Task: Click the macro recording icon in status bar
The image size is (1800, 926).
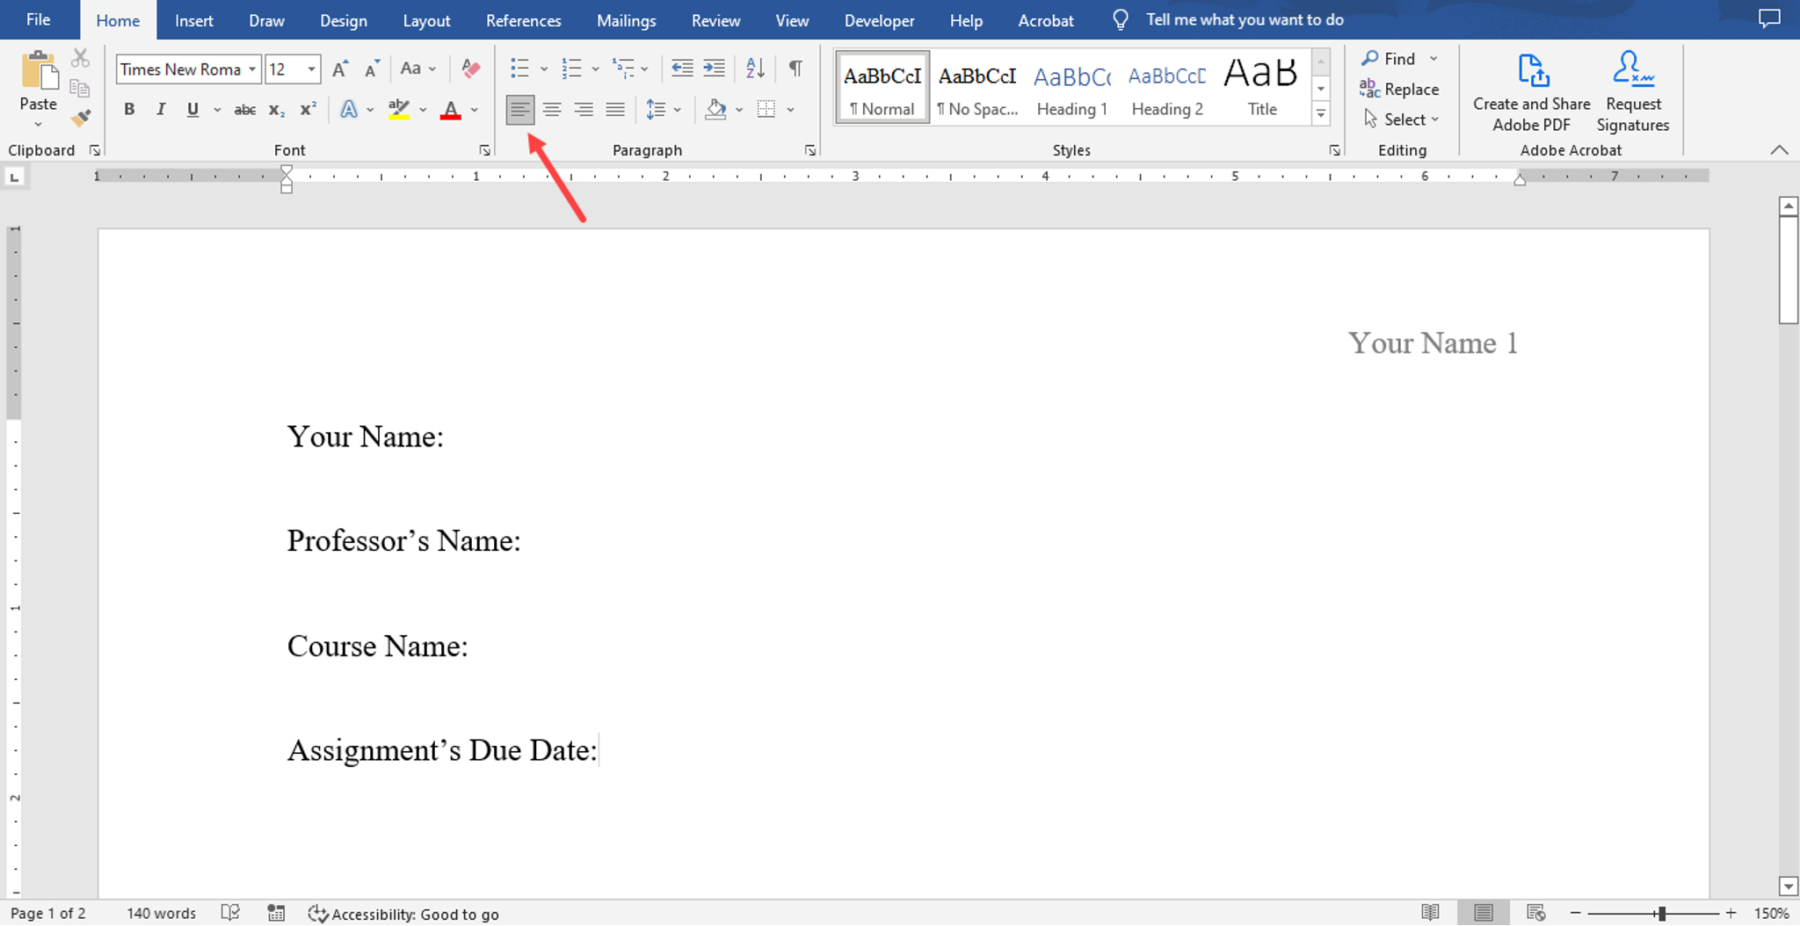Action: [276, 913]
